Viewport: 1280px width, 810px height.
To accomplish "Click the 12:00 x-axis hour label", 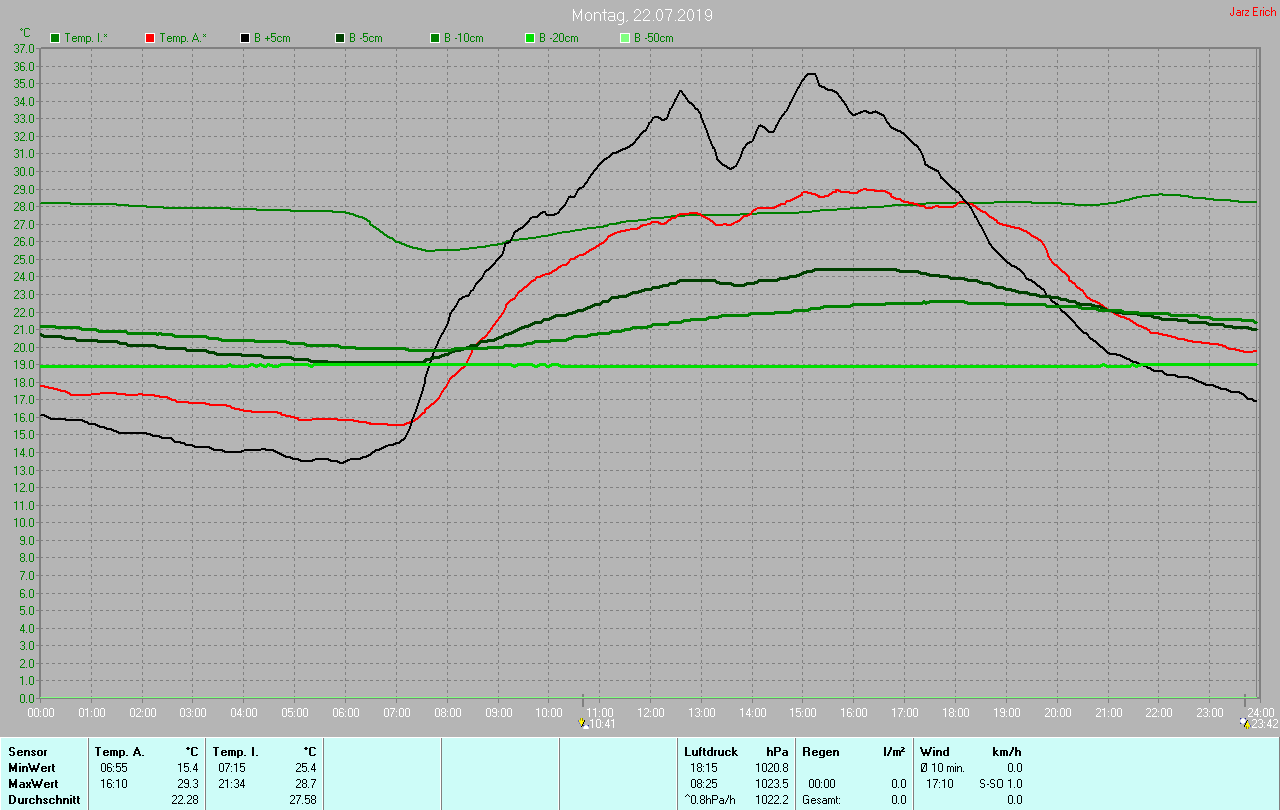I will [651, 711].
